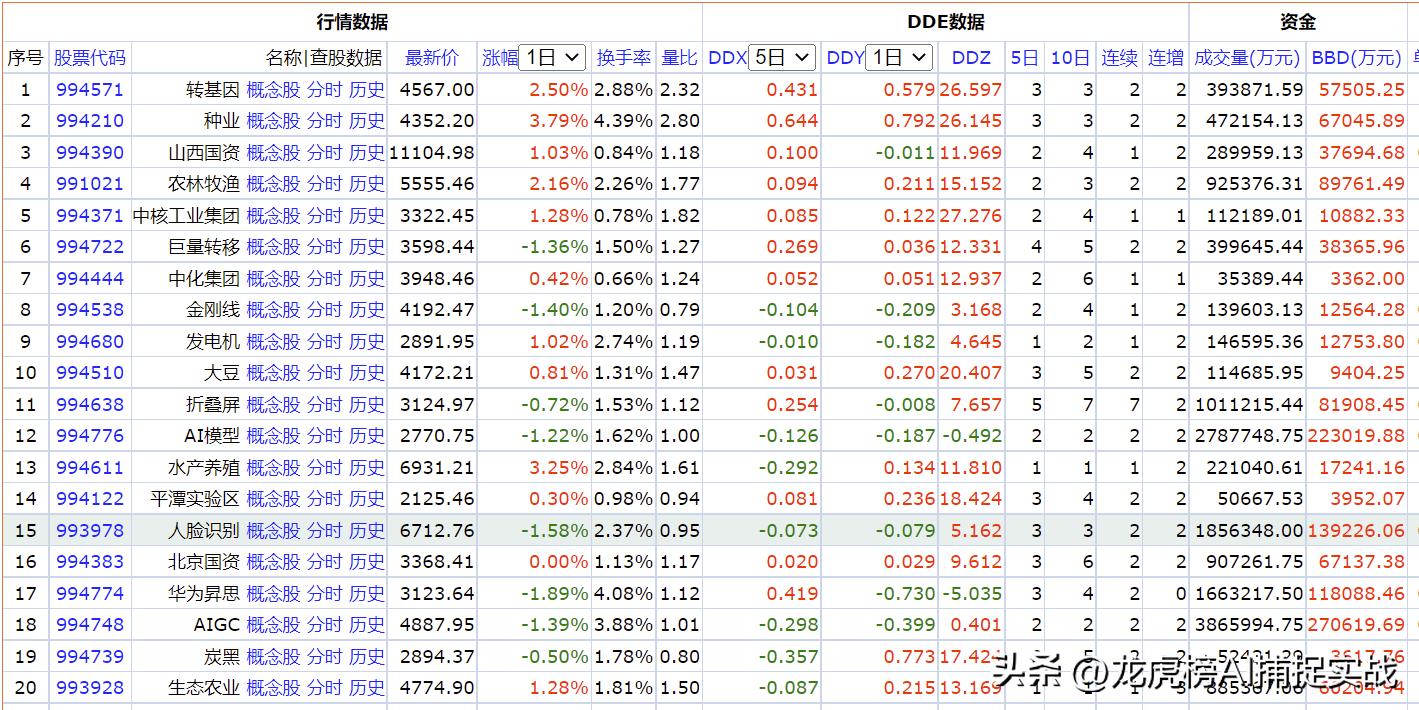1419x710 pixels.
Task: Sort by the 换手率 column header
Action: pos(622,57)
